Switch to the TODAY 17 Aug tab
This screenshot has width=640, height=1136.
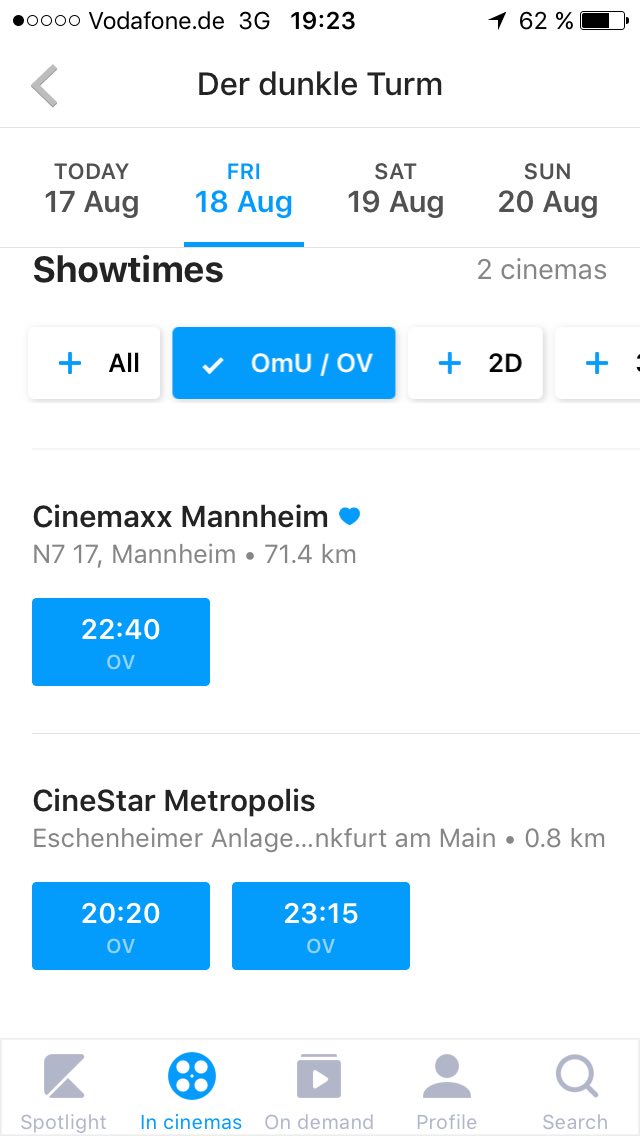click(x=92, y=189)
